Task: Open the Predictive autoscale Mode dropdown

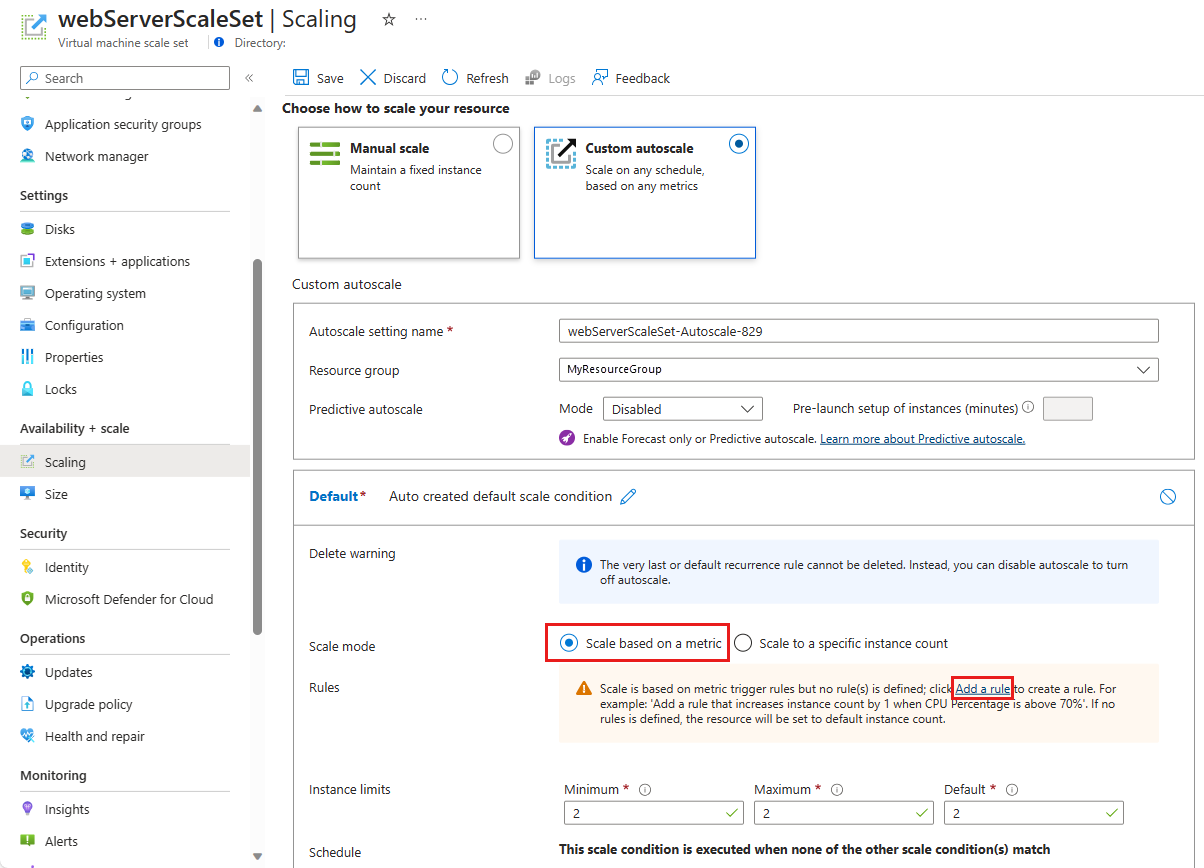Action: coord(683,408)
